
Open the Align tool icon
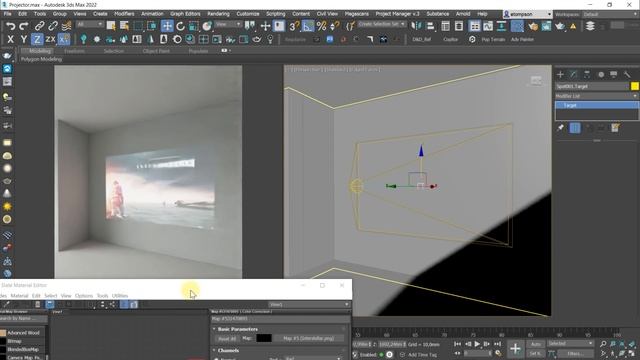pos(430,26)
